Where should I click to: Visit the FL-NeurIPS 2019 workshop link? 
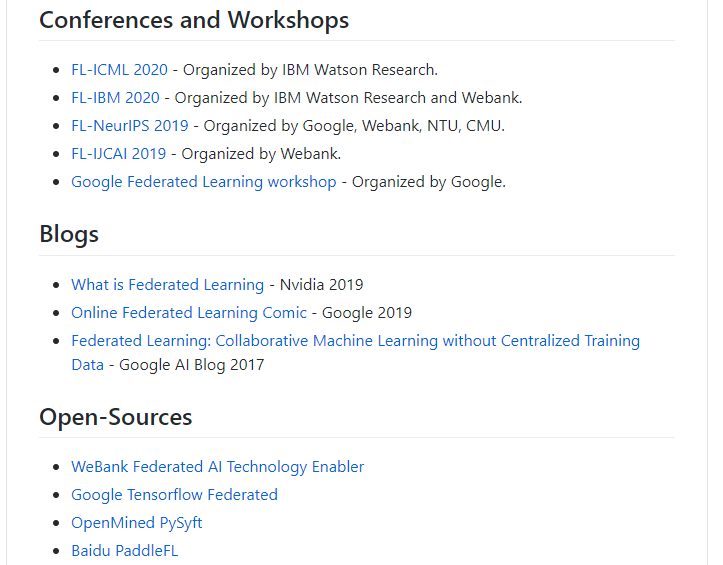point(130,126)
